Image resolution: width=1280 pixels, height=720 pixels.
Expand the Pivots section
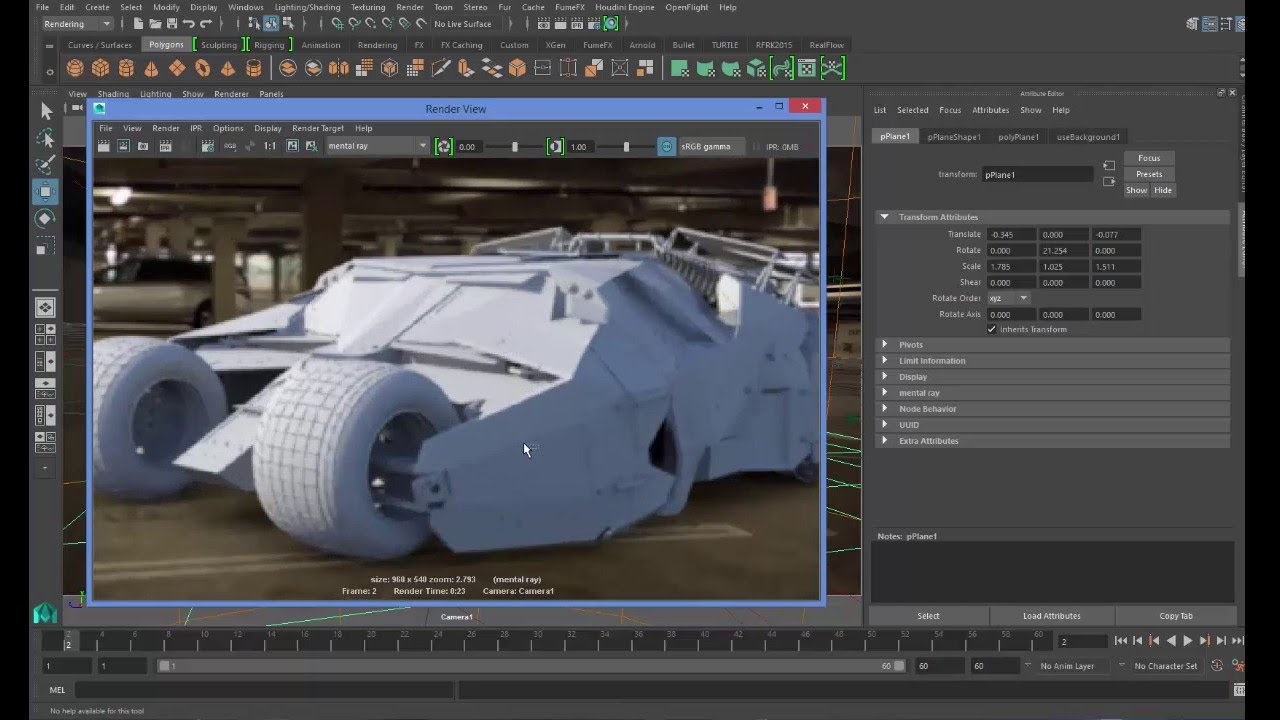point(884,345)
